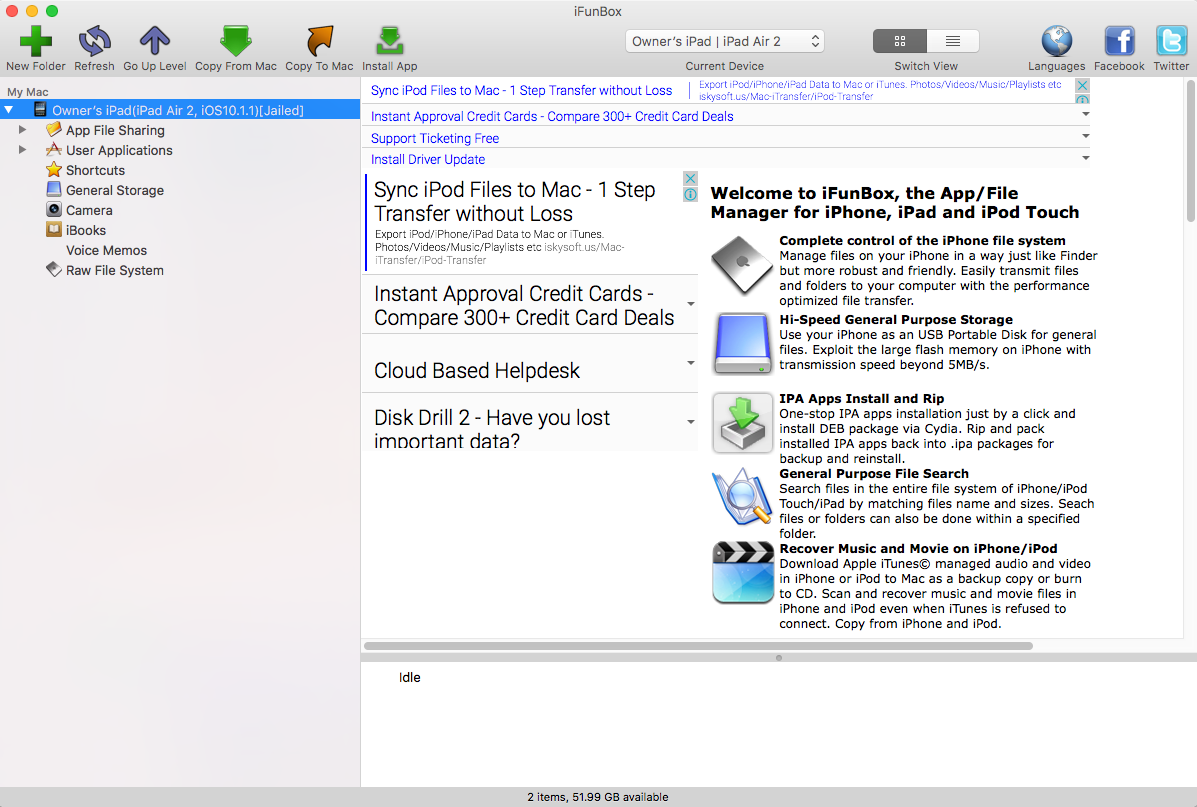Expand the Cloud Based Helpdesk arrow
1197x807 pixels.
point(690,363)
